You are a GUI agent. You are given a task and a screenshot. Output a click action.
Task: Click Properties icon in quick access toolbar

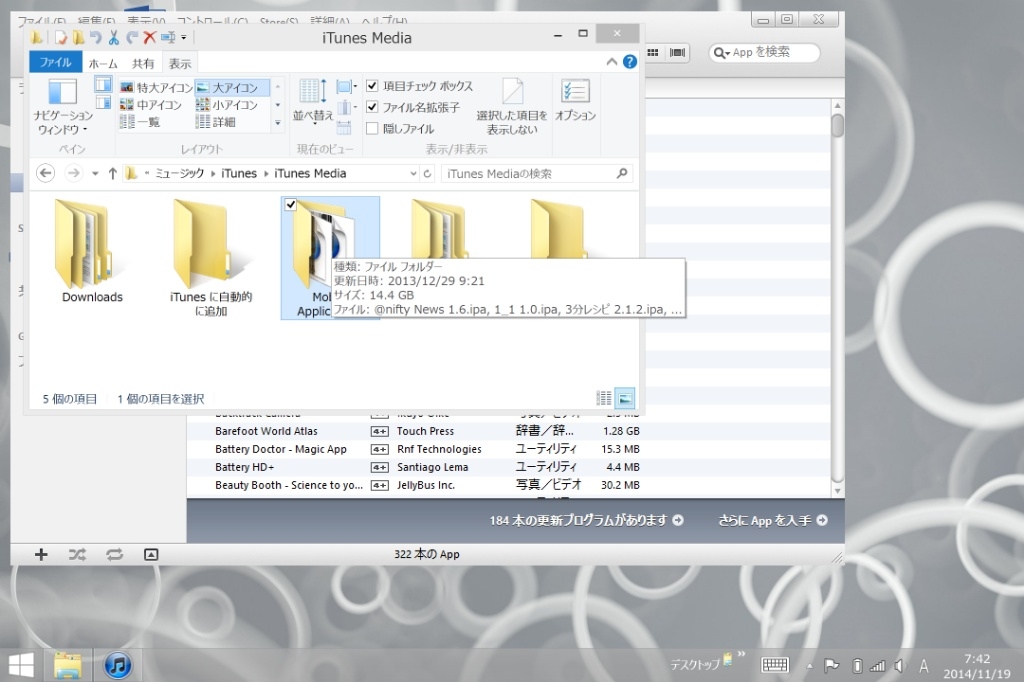click(61, 38)
